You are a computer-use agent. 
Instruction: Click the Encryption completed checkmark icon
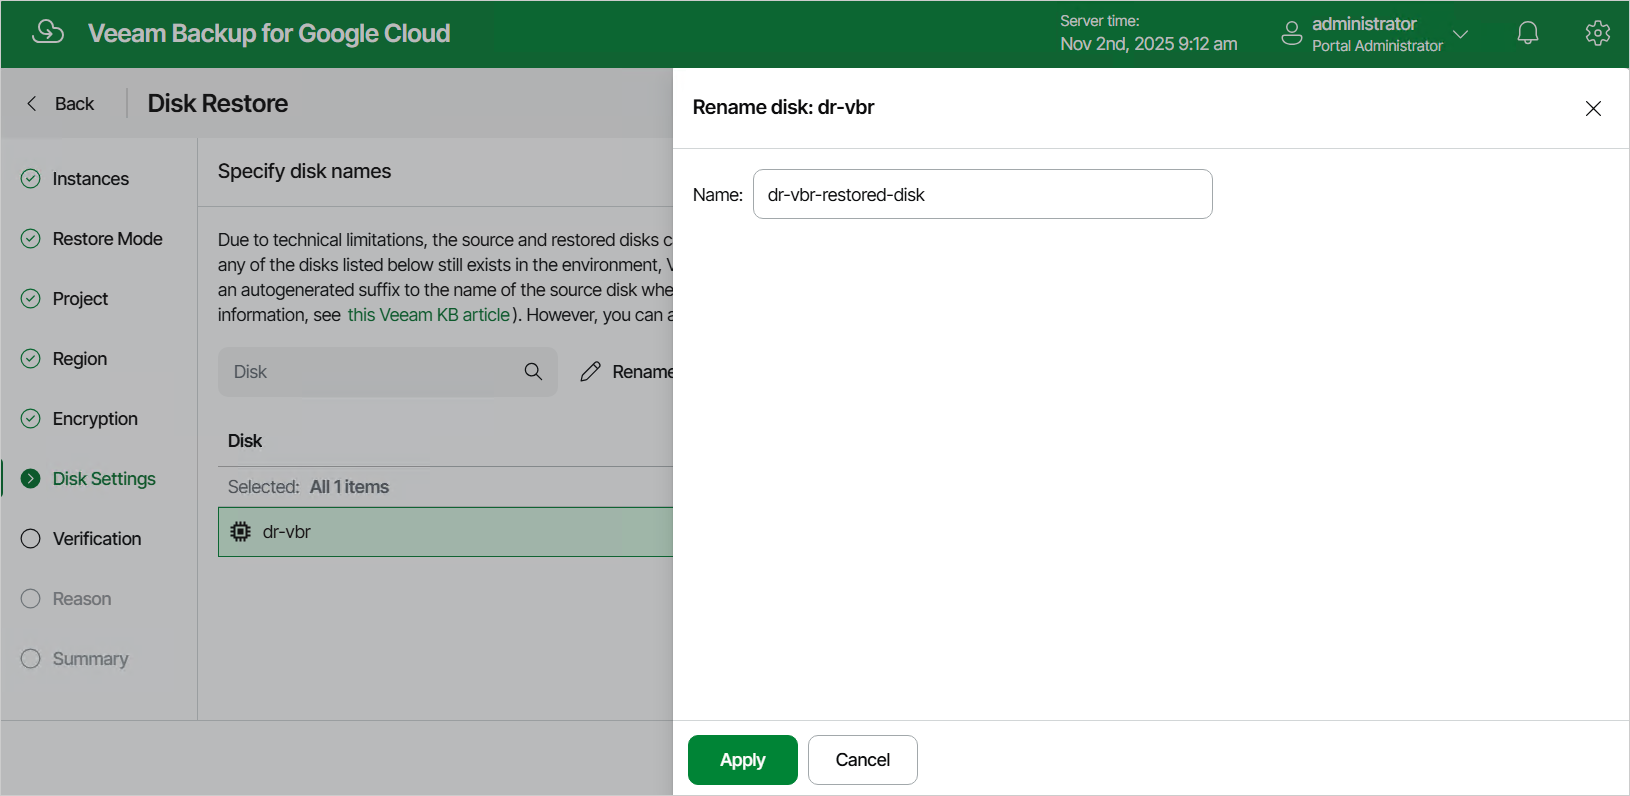[31, 419]
